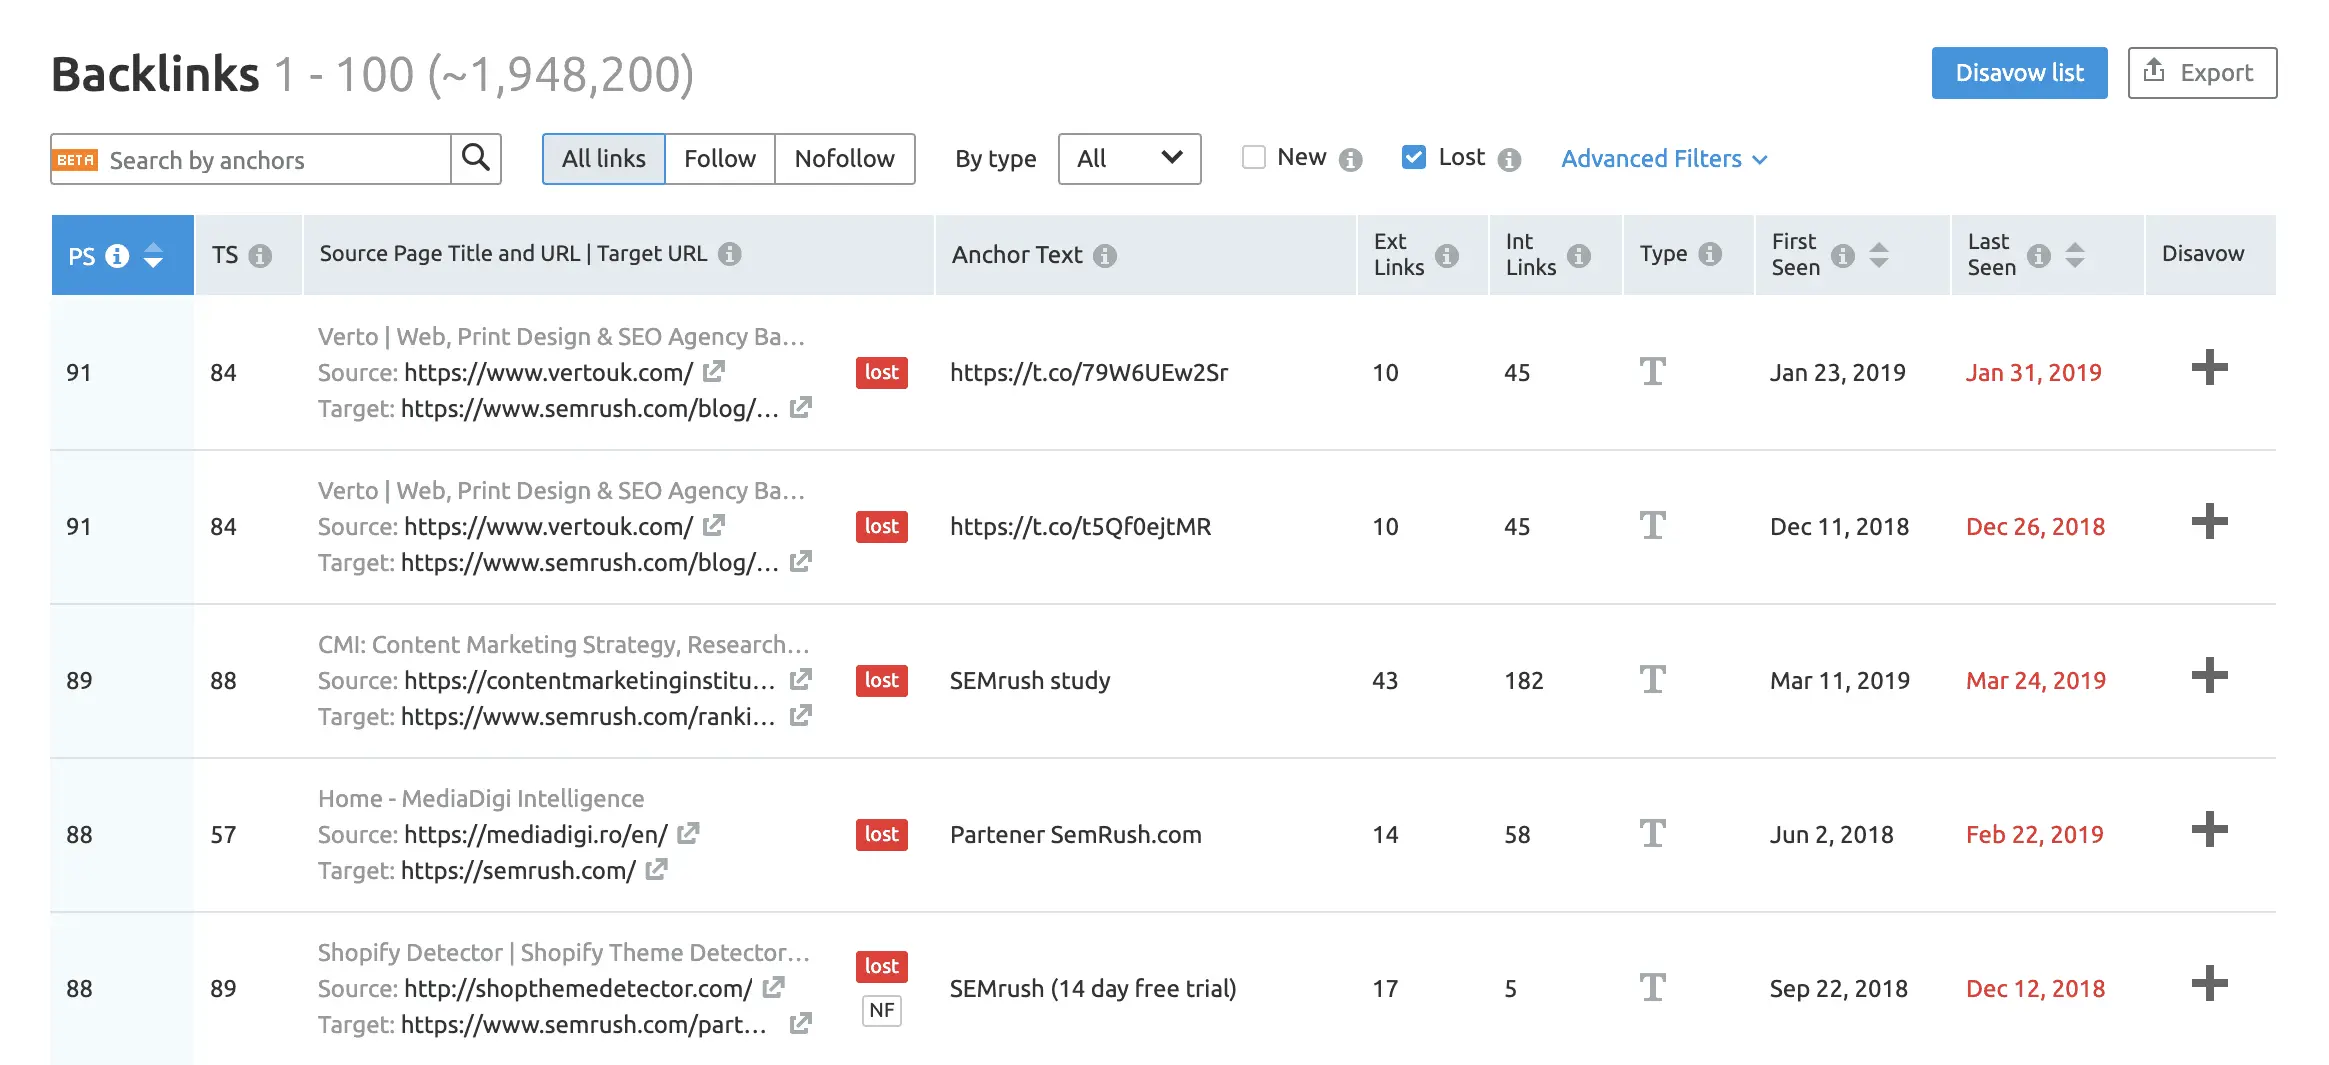Image resolution: width=2329 pixels, height=1065 pixels.
Task: Select the All links tab
Action: coord(603,159)
